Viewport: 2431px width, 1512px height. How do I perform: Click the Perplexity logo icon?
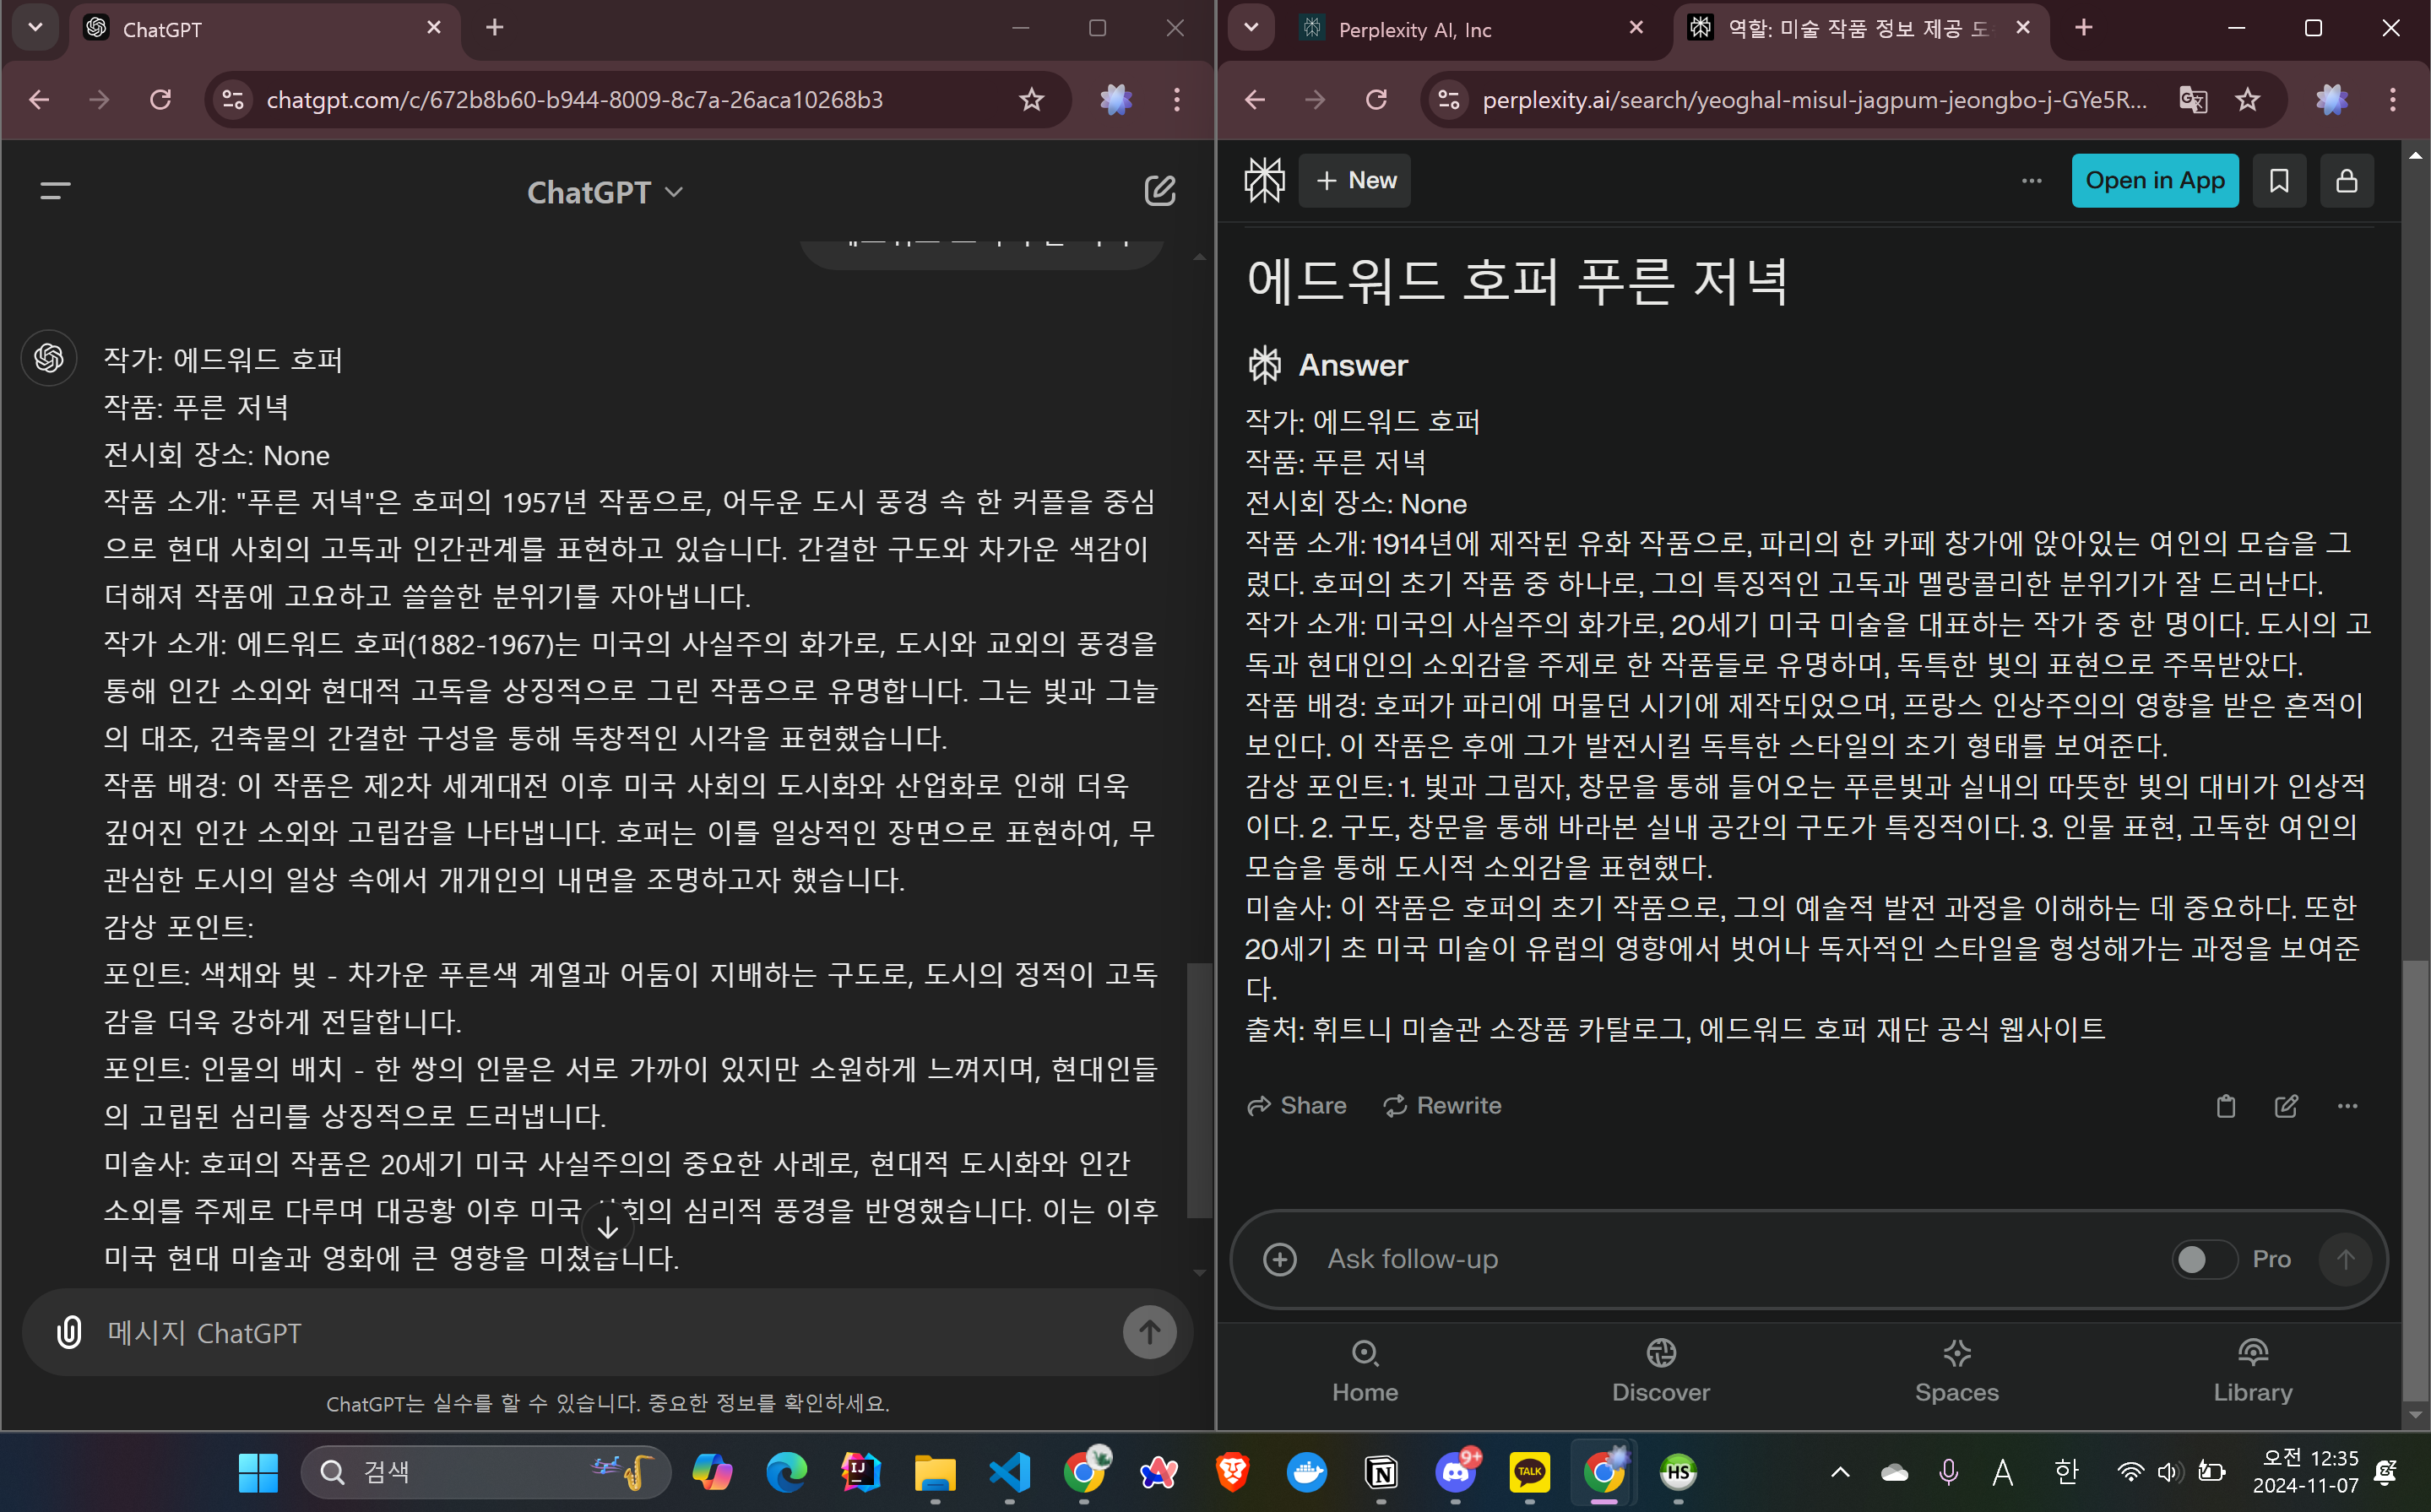click(1264, 181)
